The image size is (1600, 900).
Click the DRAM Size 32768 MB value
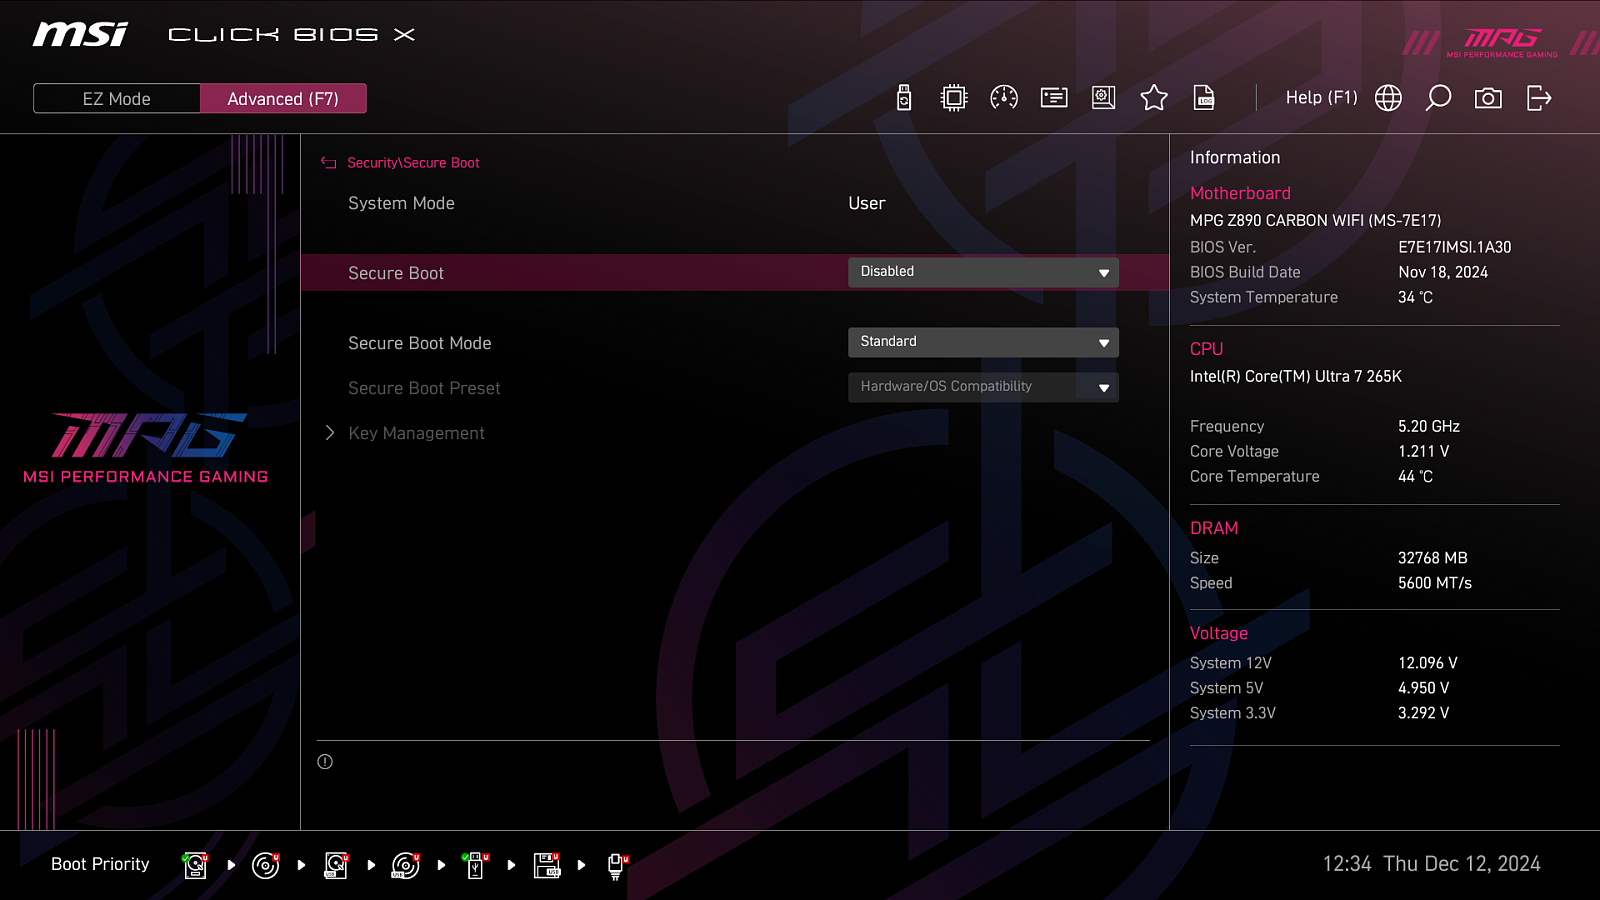tap(1433, 558)
